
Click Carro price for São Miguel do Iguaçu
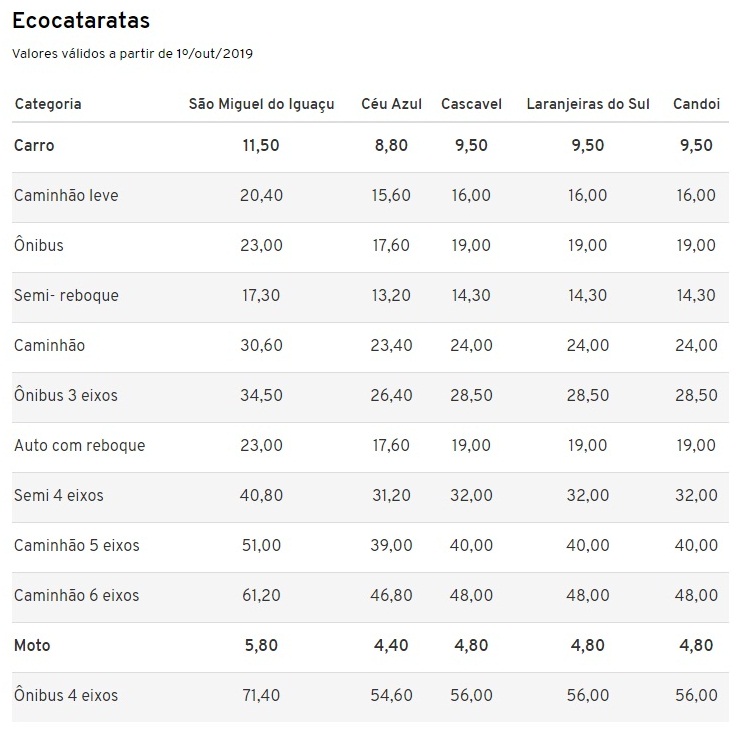pyautogui.click(x=261, y=145)
